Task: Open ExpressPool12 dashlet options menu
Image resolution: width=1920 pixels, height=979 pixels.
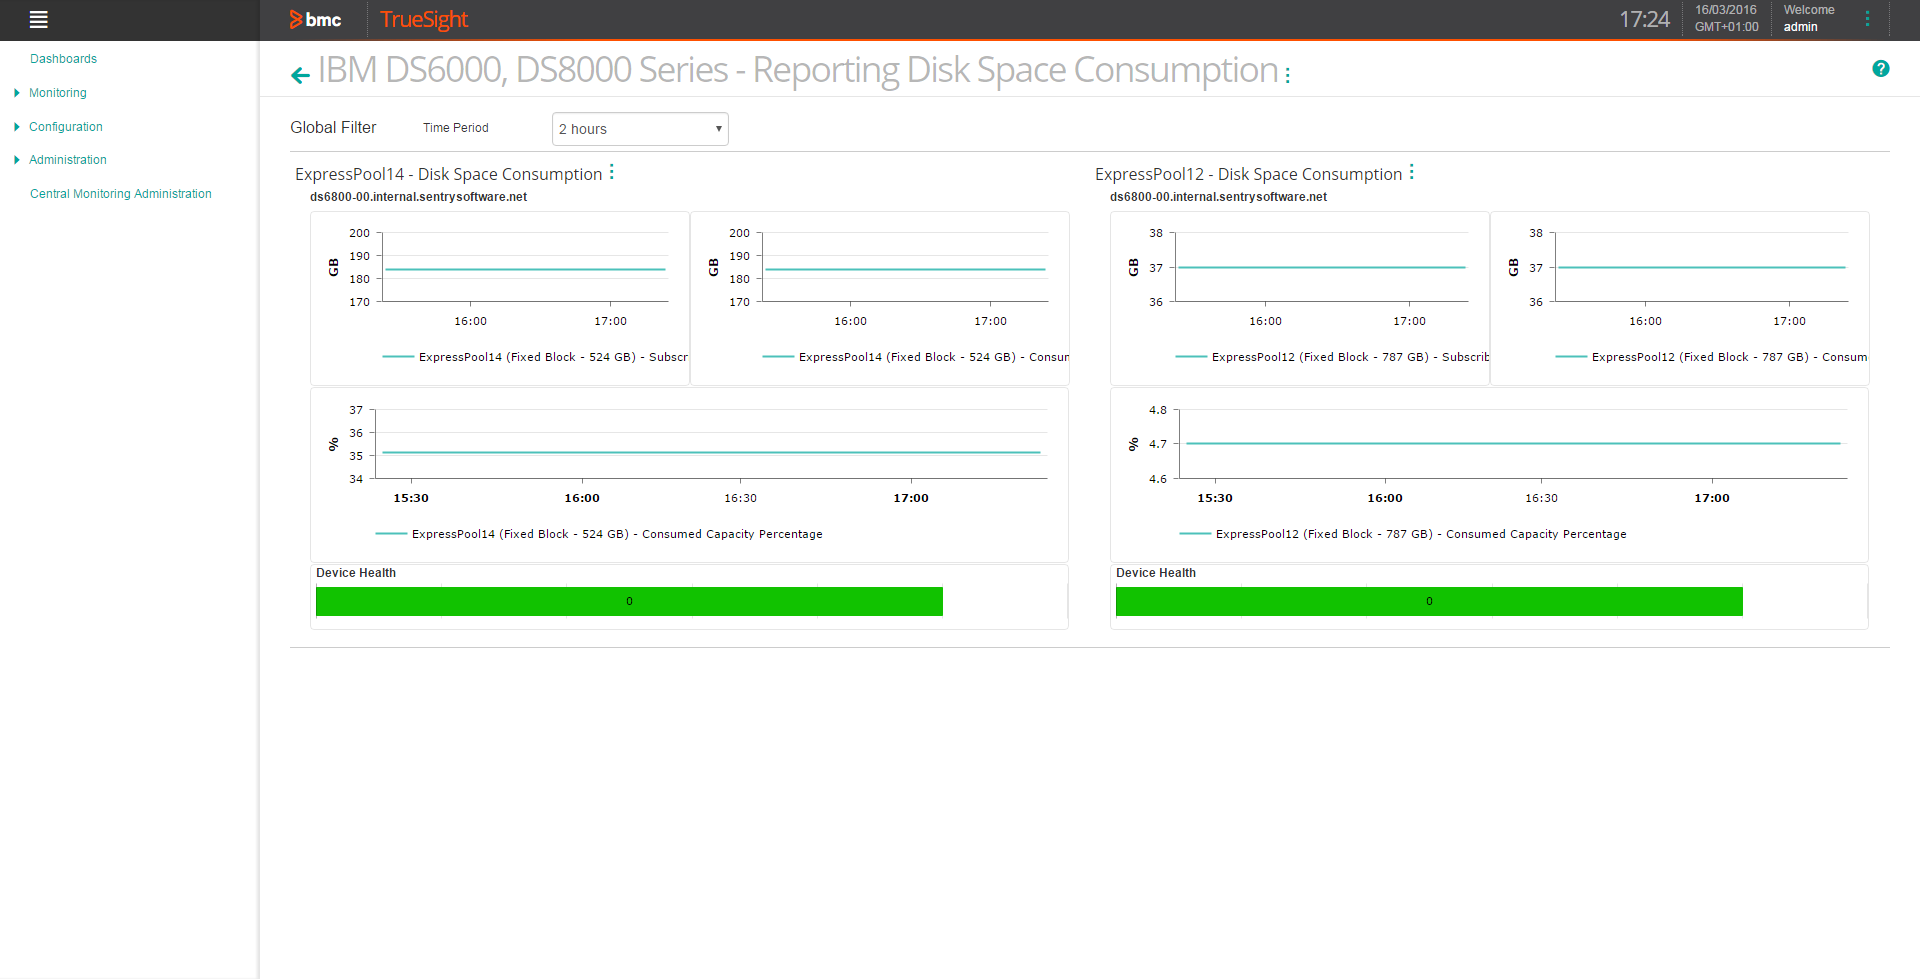Action: [1412, 172]
